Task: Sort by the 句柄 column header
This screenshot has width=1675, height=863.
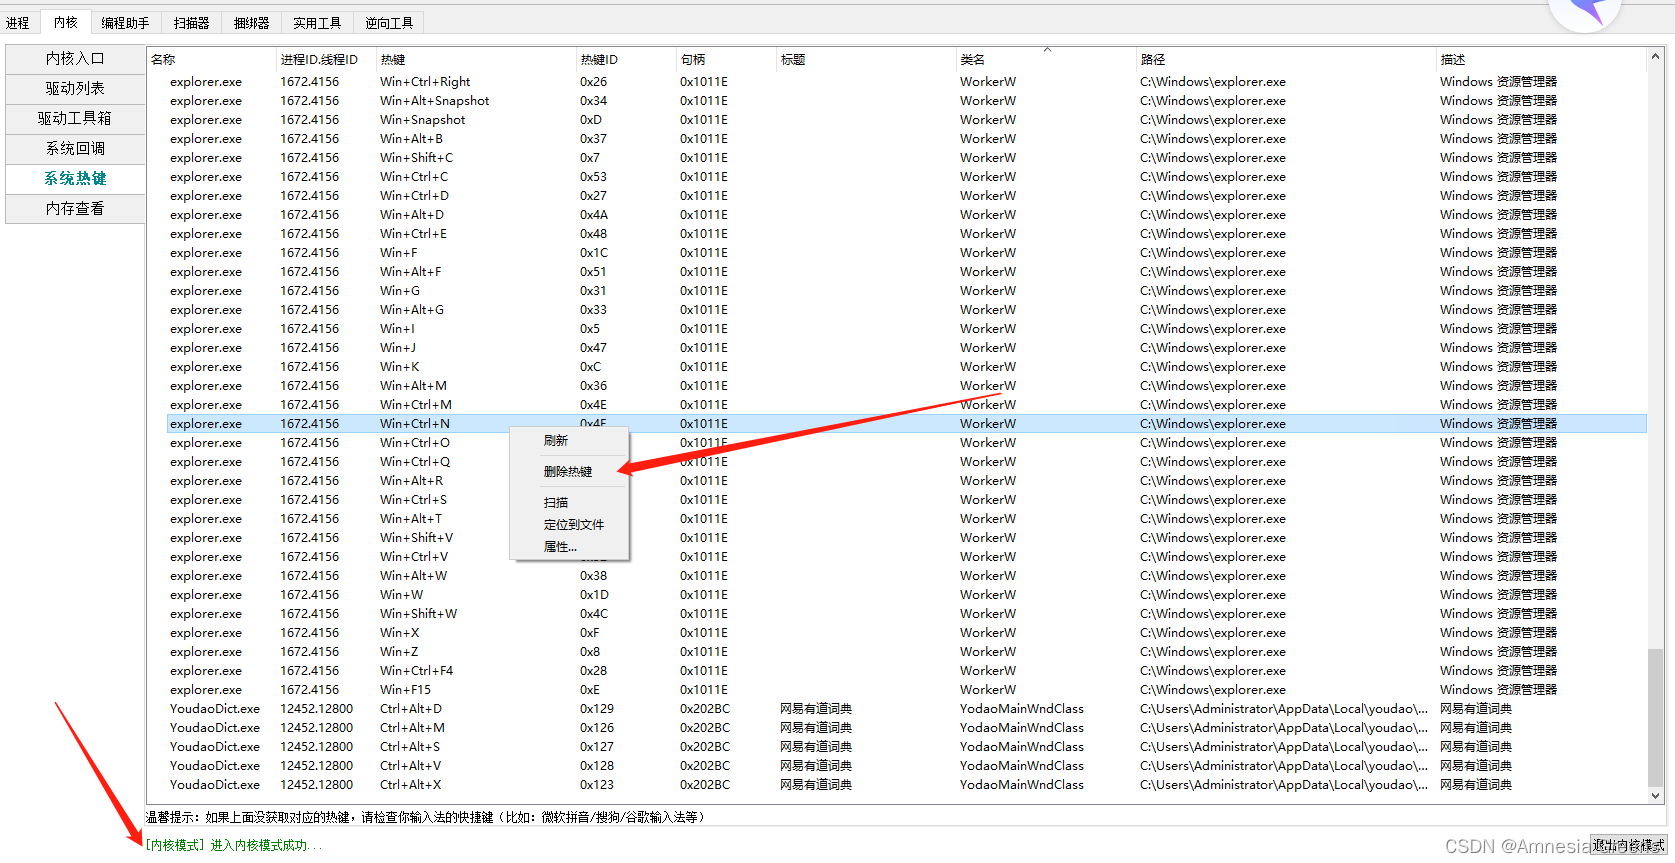Action: [x=726, y=59]
